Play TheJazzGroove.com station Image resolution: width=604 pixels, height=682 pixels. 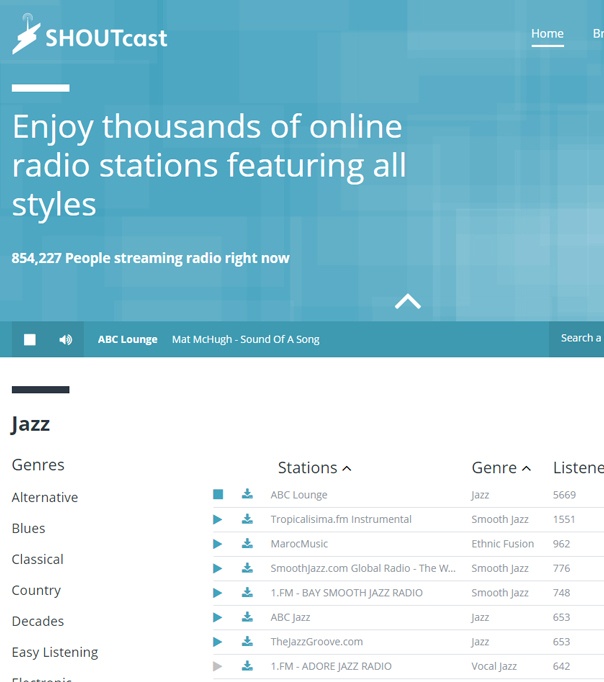217,642
